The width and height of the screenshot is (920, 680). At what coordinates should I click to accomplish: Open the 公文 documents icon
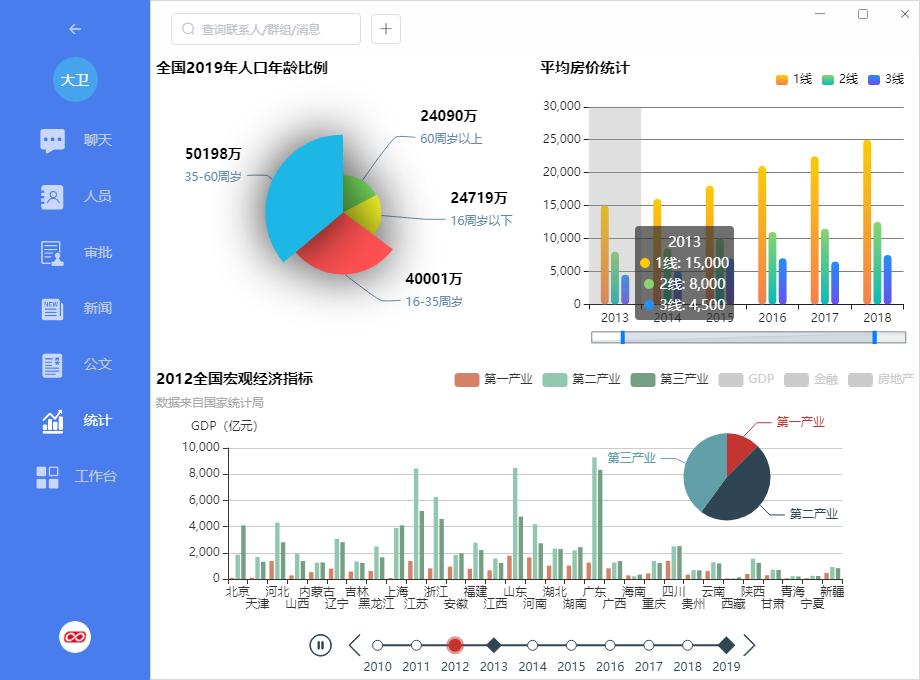pos(53,365)
